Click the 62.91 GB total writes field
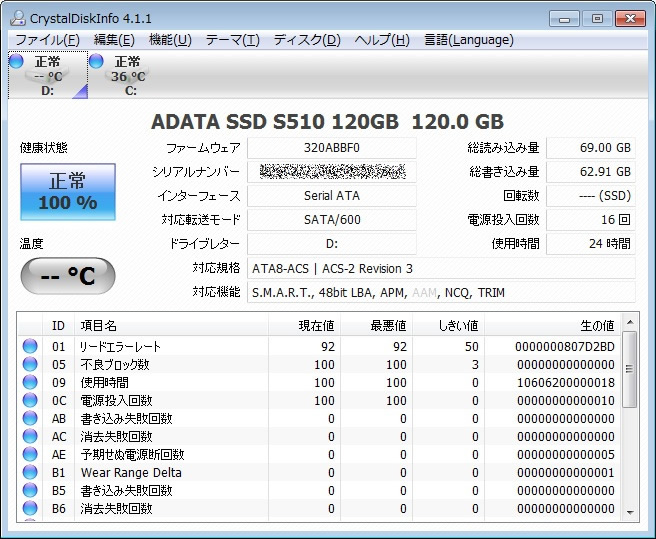Viewport: 656px width, 539px height. point(591,172)
